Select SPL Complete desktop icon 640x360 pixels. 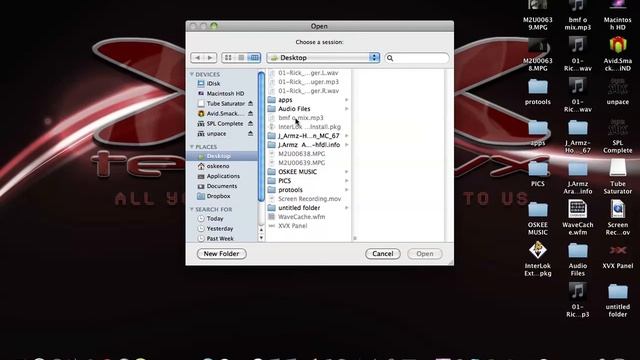point(618,136)
